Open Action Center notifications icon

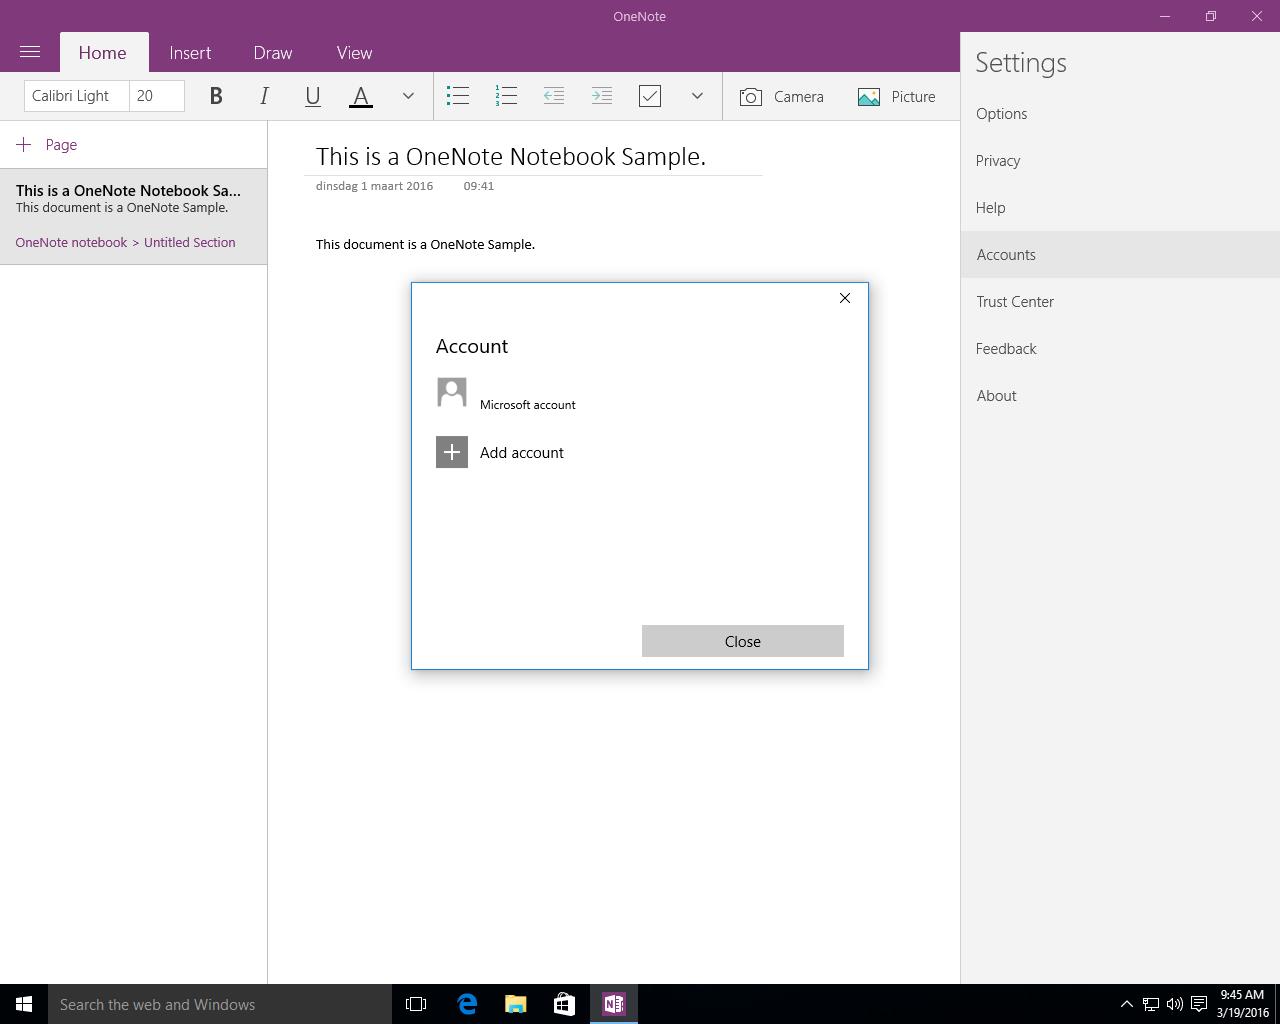click(1199, 1004)
